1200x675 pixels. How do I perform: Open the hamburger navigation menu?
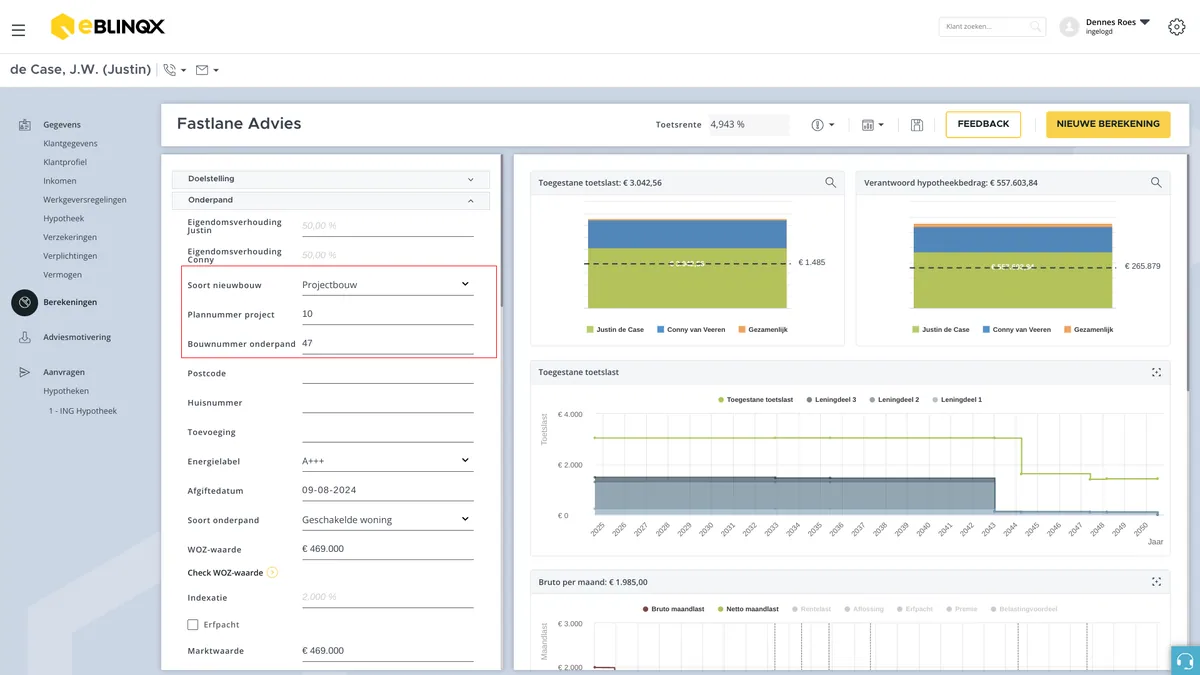tap(18, 30)
